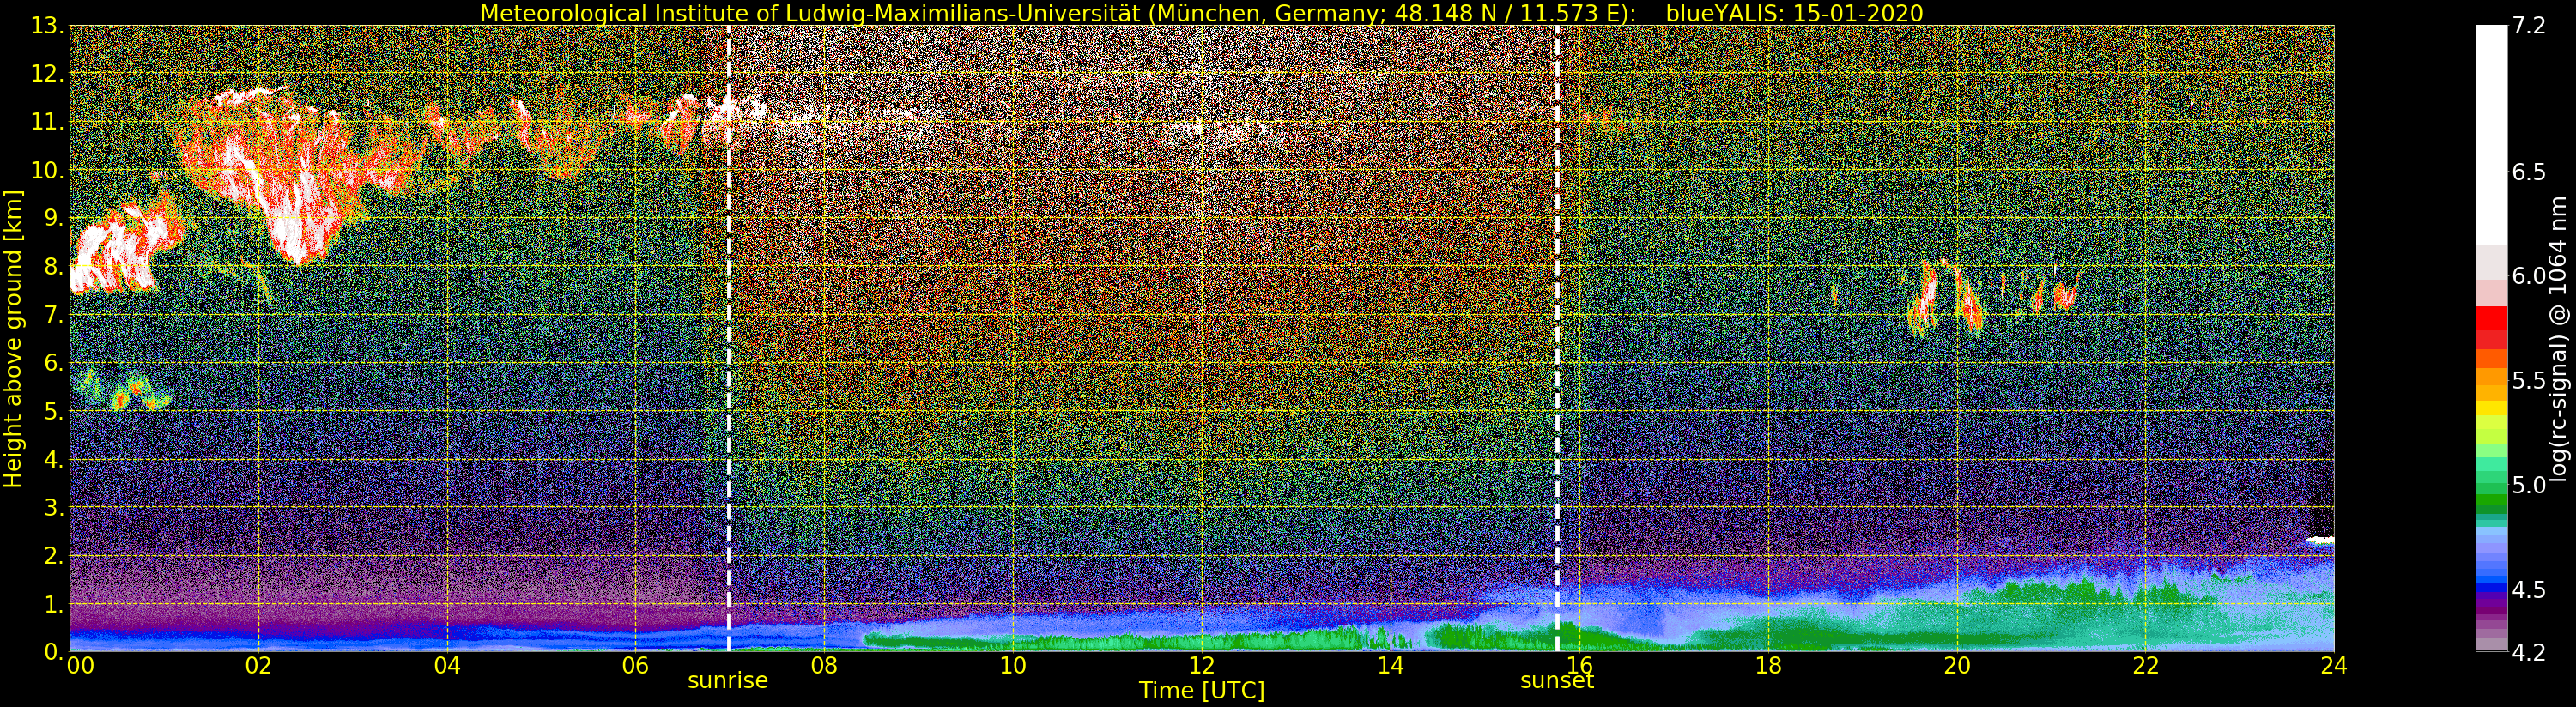Click the 4. tick label on height axis
Image resolution: width=2576 pixels, height=707 pixels.
click(53, 459)
